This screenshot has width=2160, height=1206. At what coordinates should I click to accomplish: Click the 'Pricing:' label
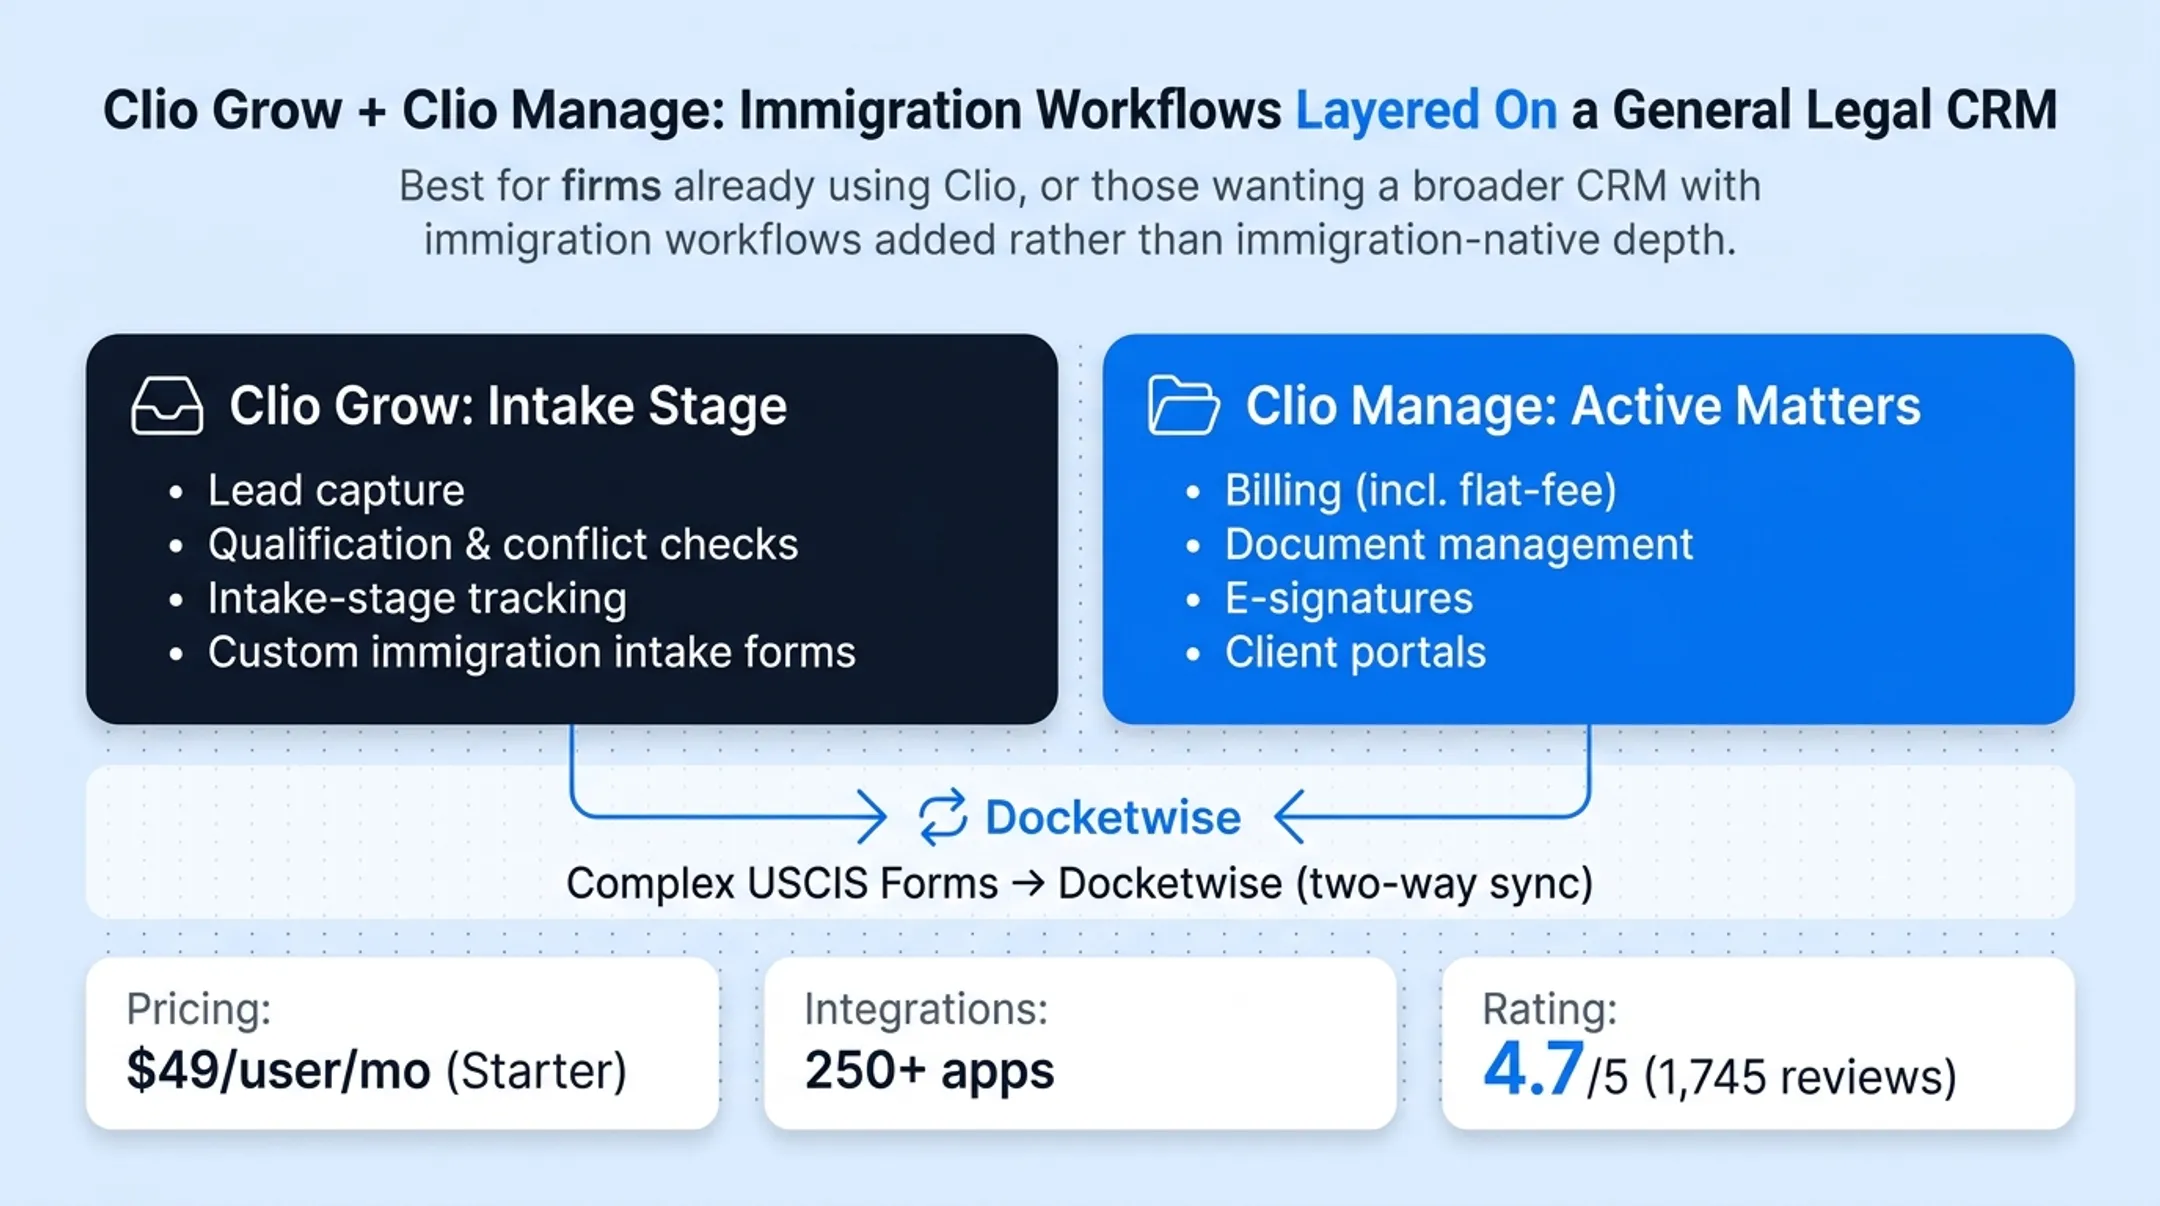(x=199, y=1008)
